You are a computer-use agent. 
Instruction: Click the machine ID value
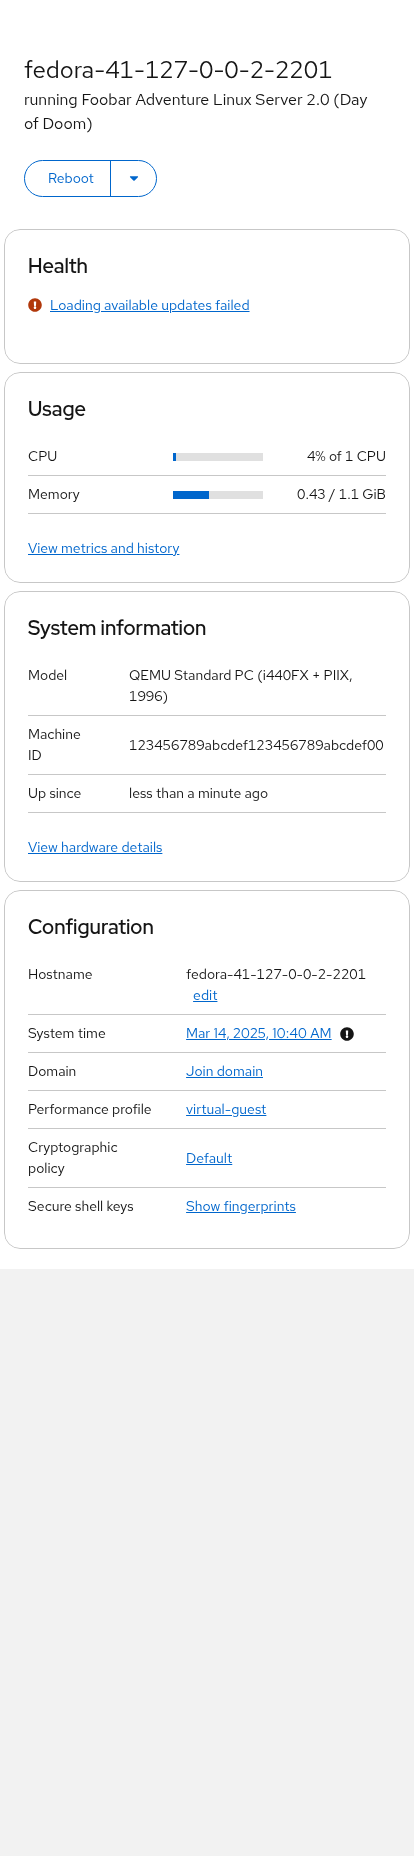click(256, 745)
